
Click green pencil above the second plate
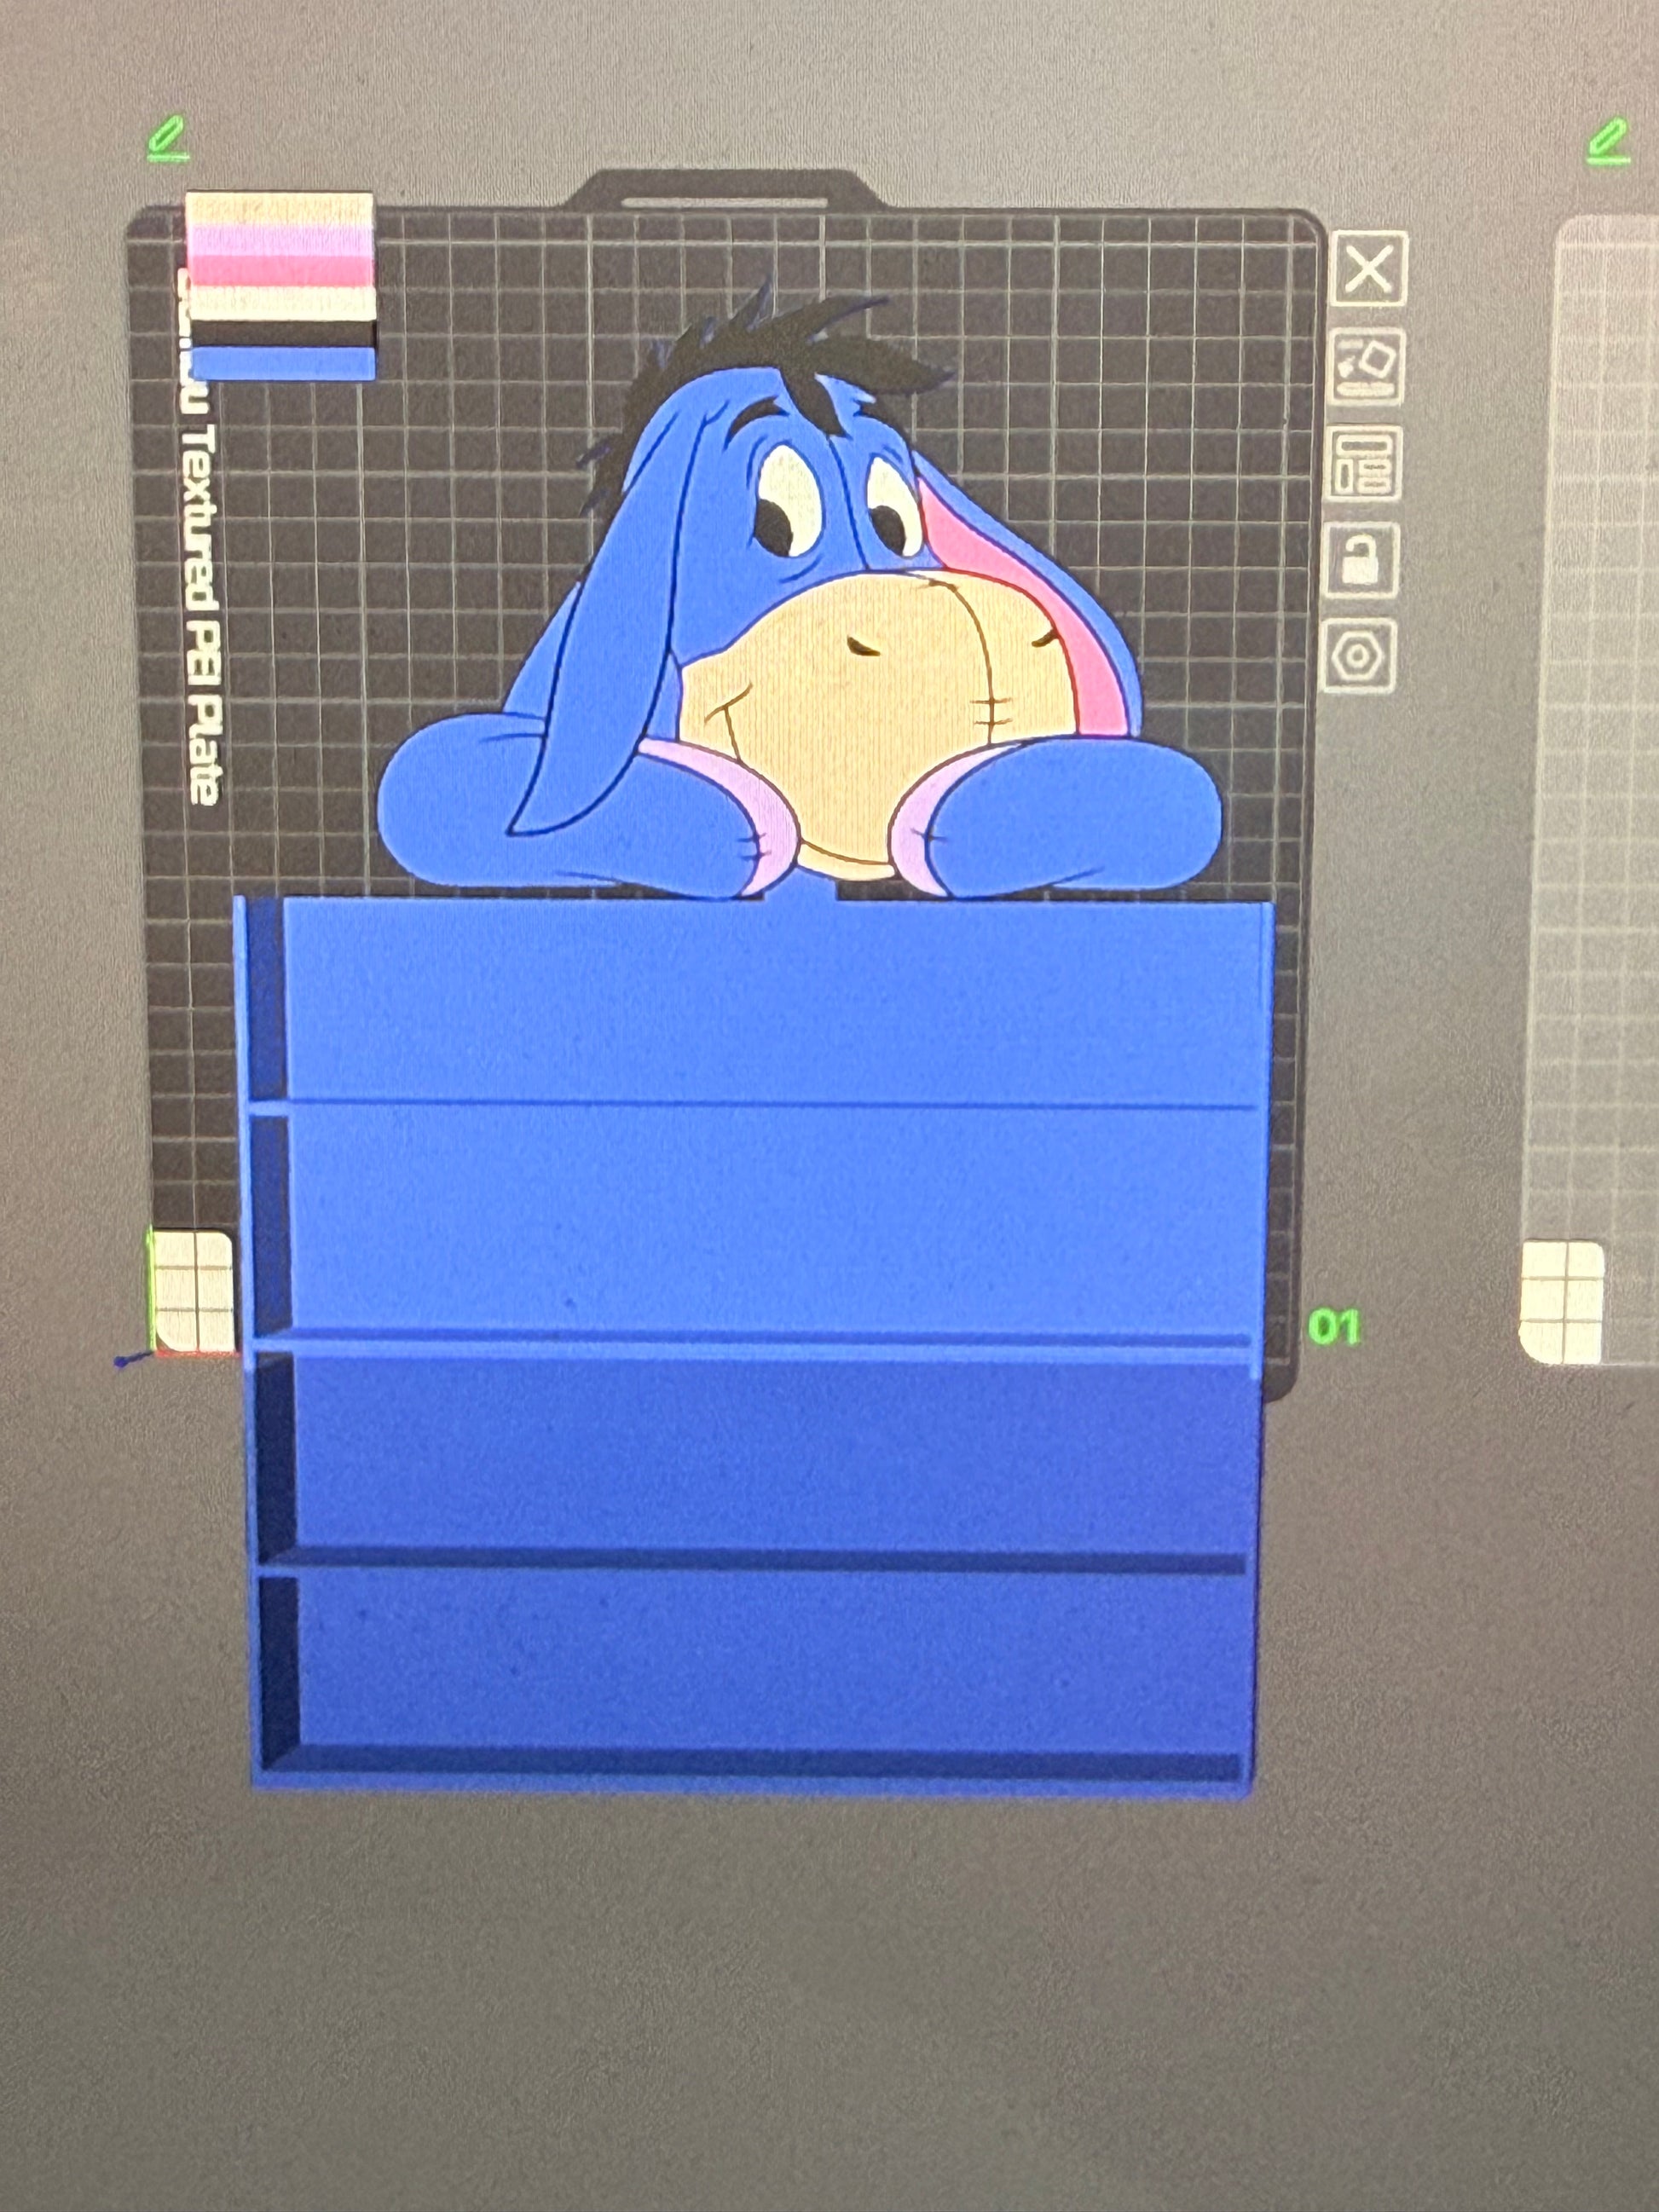[1608, 142]
